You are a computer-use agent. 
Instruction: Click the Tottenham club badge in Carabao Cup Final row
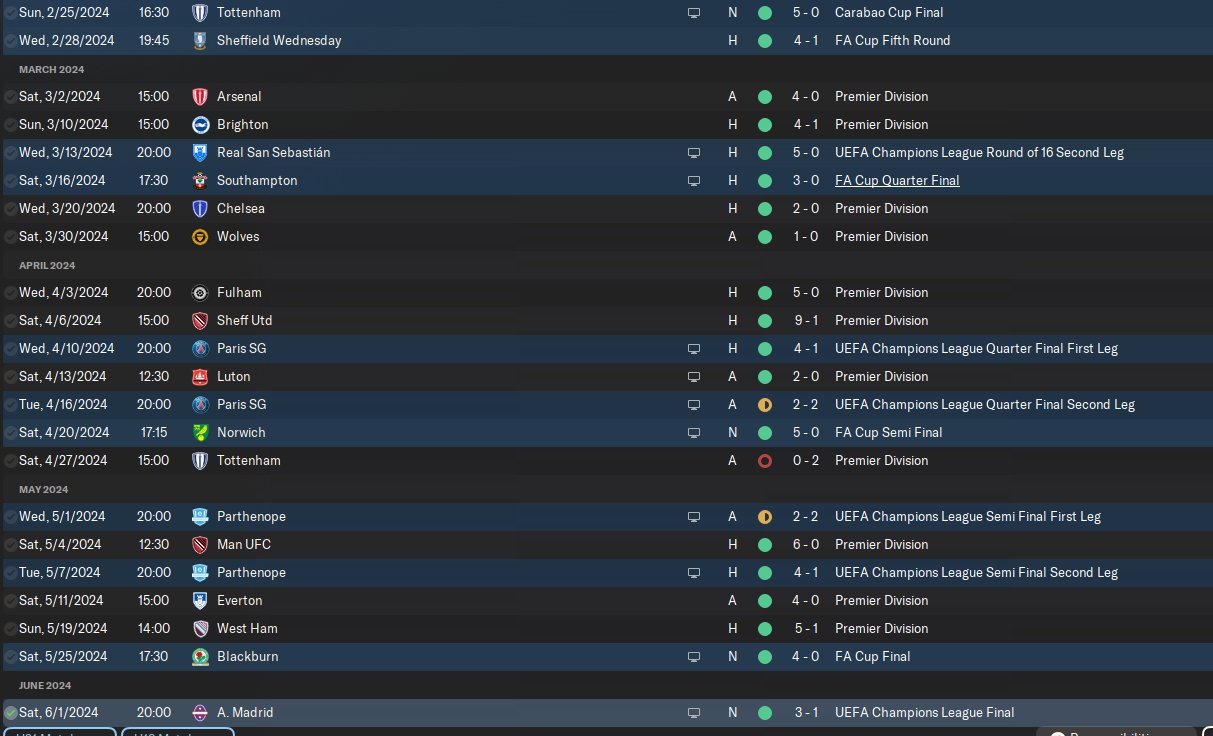(x=200, y=13)
